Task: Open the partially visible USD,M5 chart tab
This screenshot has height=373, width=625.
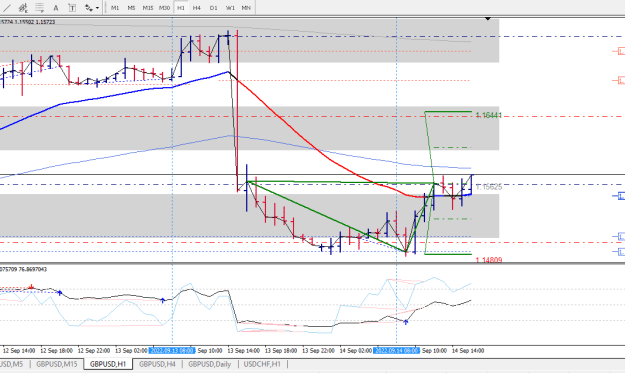Action: (12, 364)
